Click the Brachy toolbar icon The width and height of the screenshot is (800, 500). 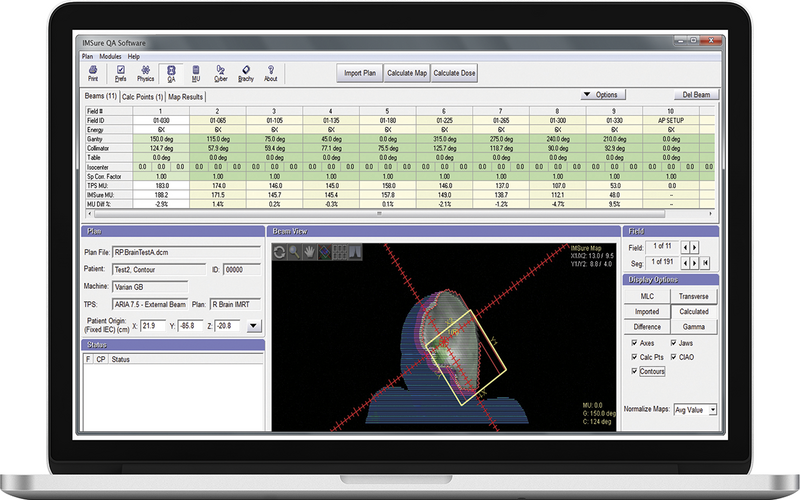246,71
